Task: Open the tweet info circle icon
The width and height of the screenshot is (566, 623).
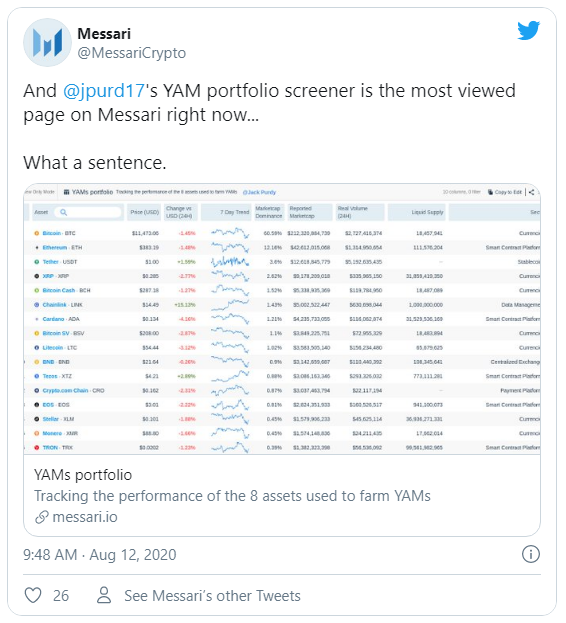Action: point(531,554)
